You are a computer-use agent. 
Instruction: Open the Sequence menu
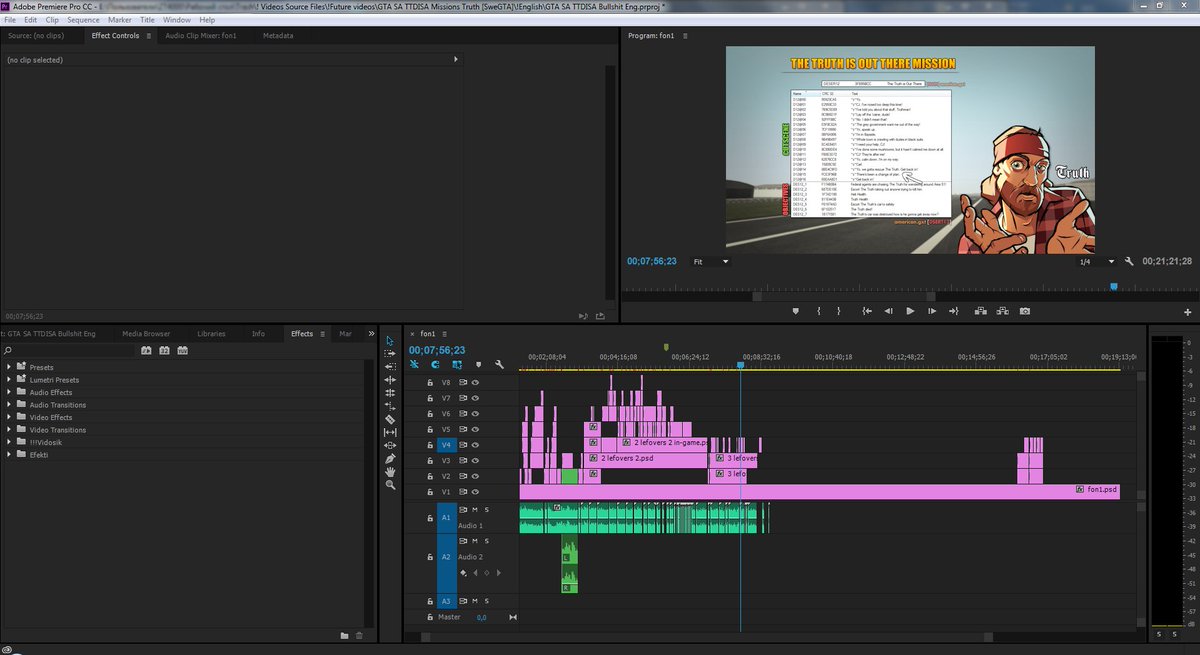tap(83, 20)
